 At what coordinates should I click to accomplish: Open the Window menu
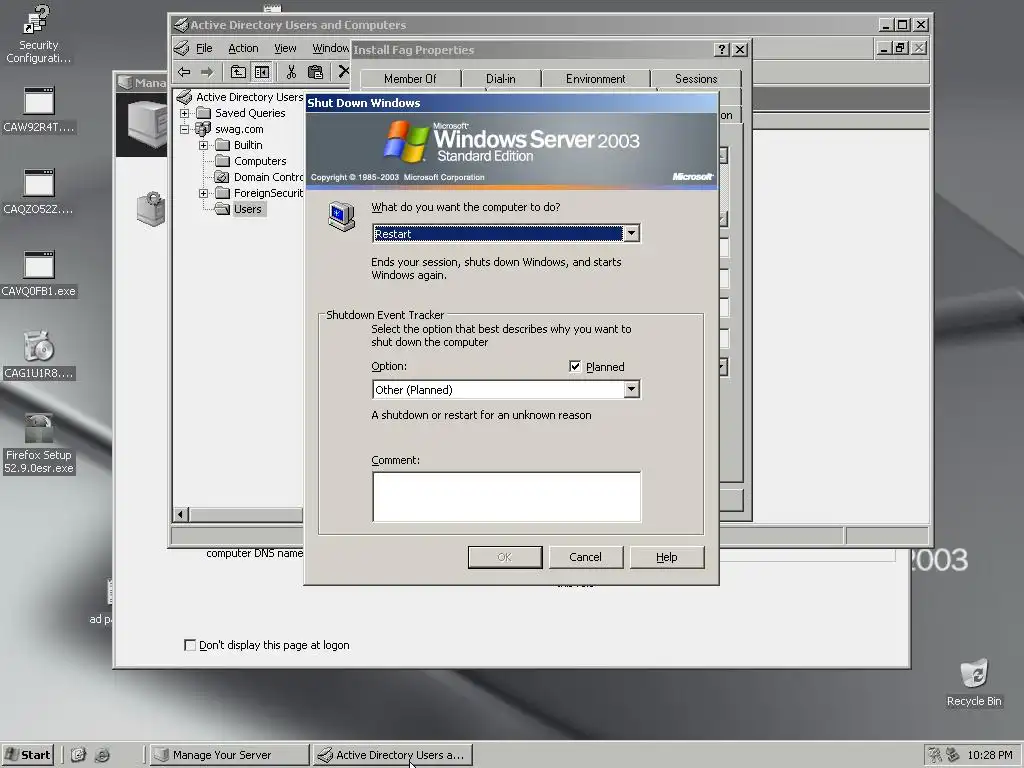click(330, 48)
